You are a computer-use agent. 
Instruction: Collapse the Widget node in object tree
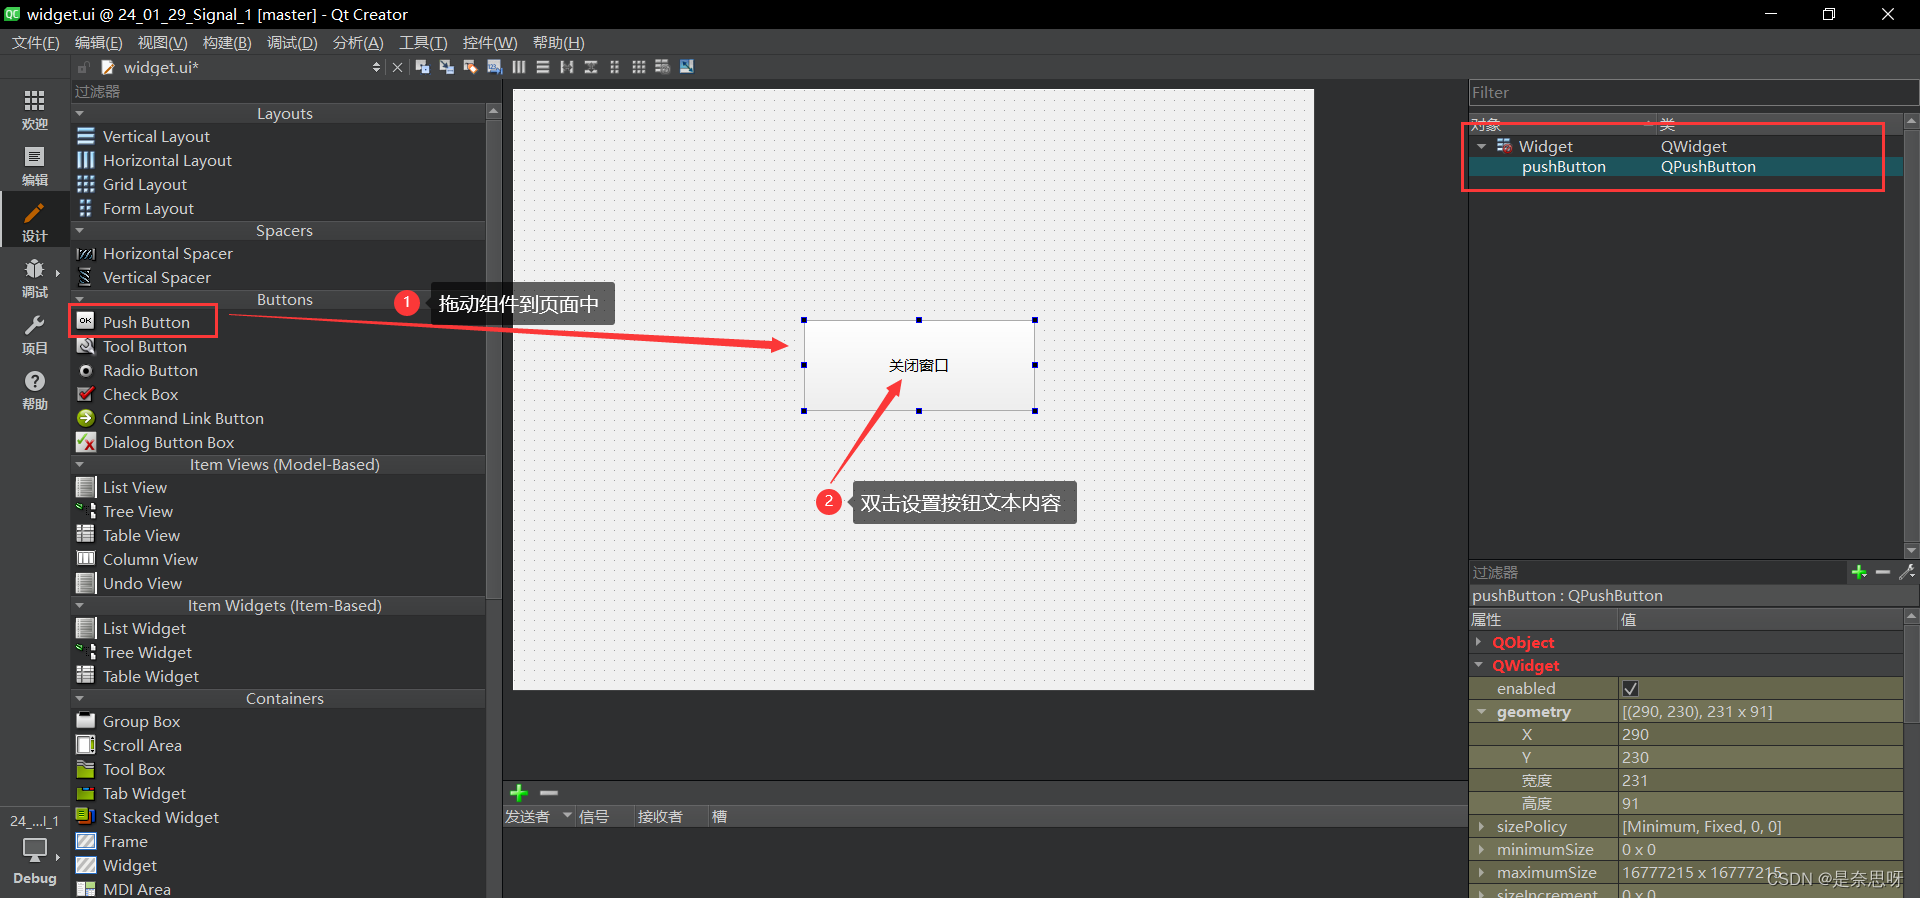click(1481, 146)
